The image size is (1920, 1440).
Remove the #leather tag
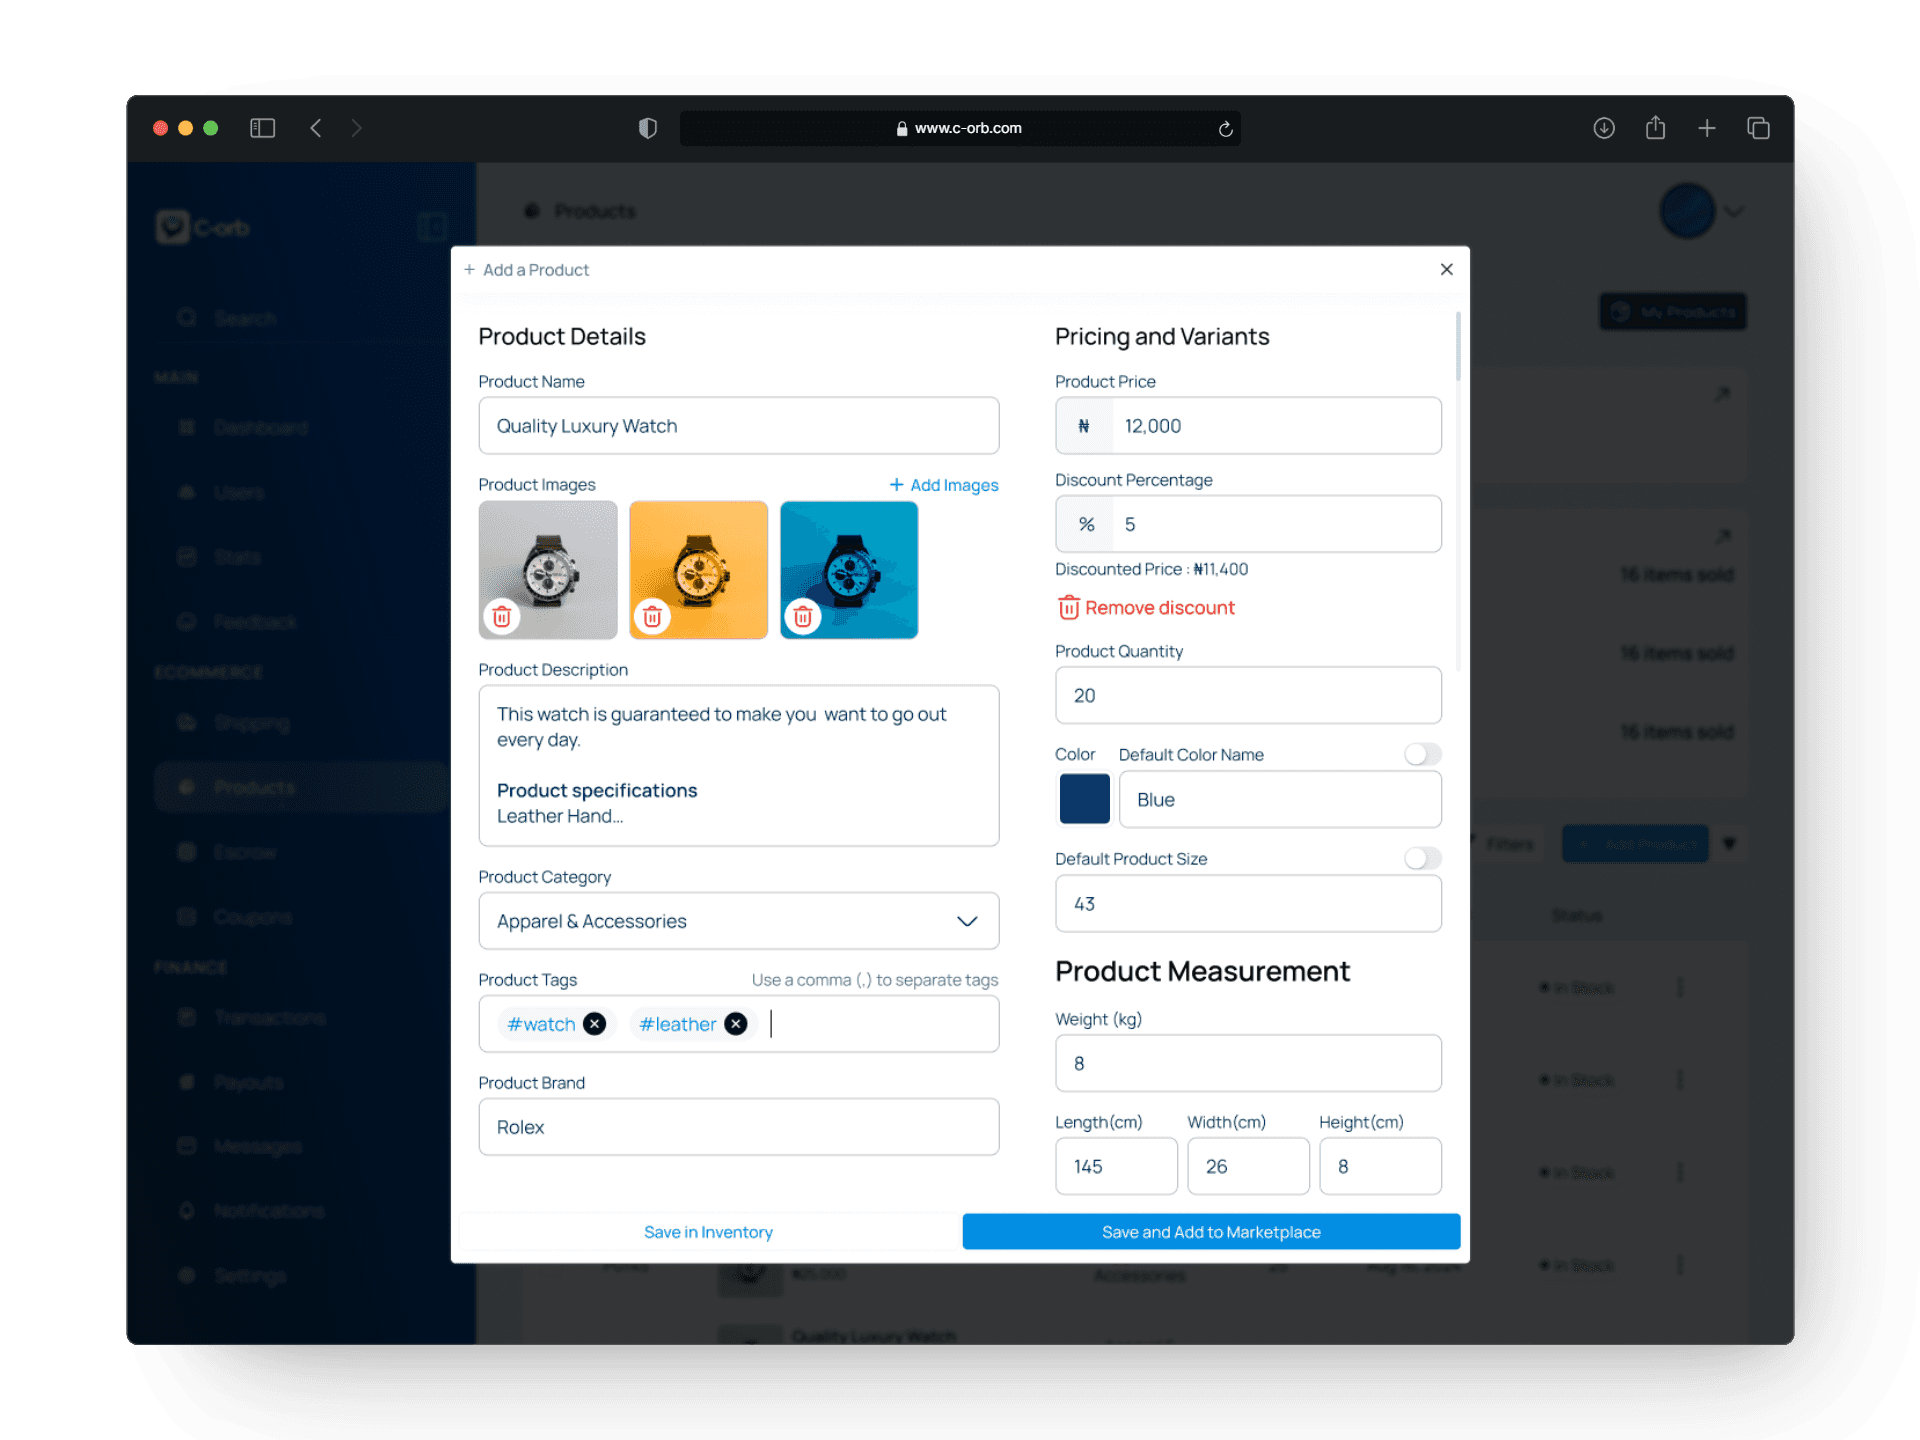pyautogui.click(x=736, y=1024)
